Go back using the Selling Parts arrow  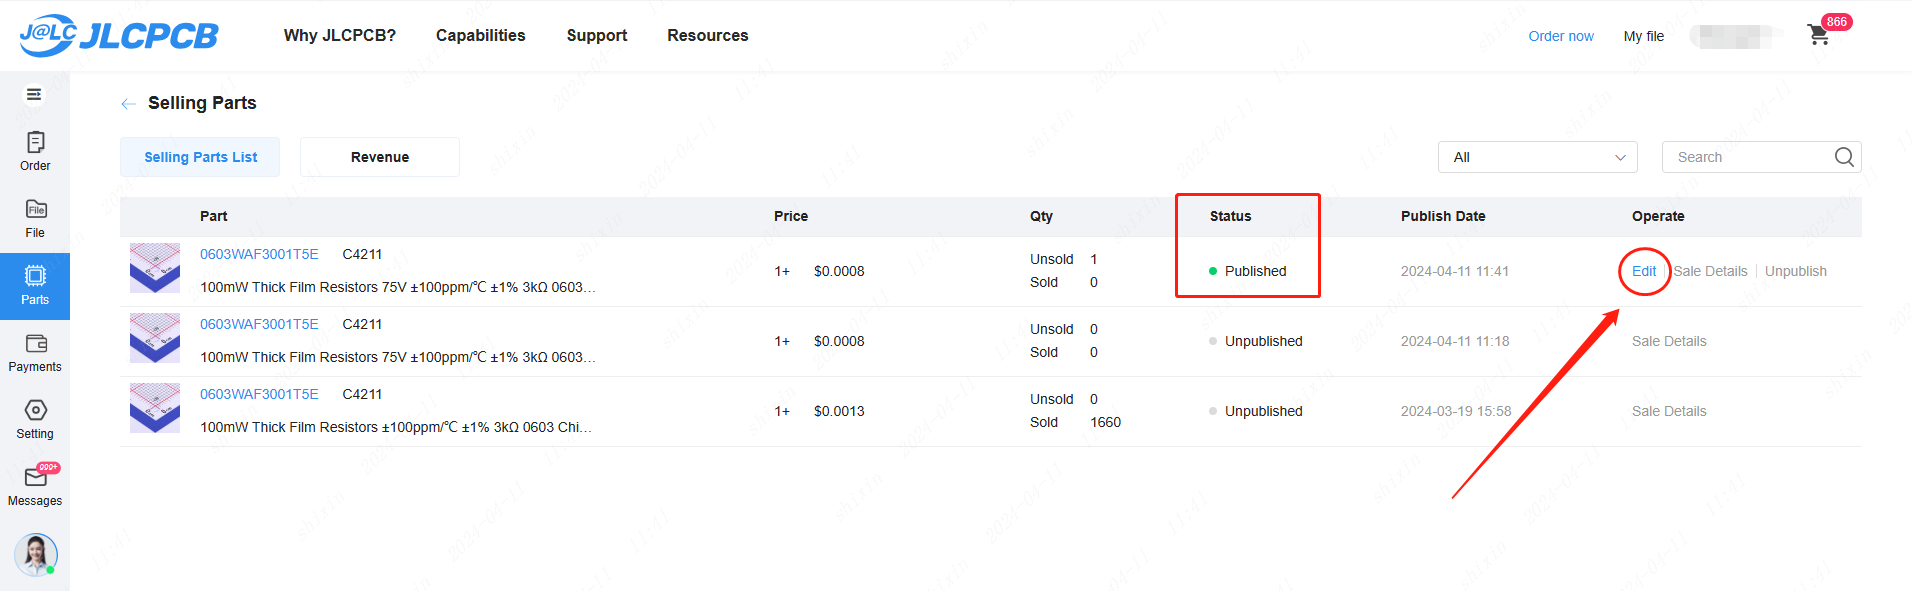(128, 104)
